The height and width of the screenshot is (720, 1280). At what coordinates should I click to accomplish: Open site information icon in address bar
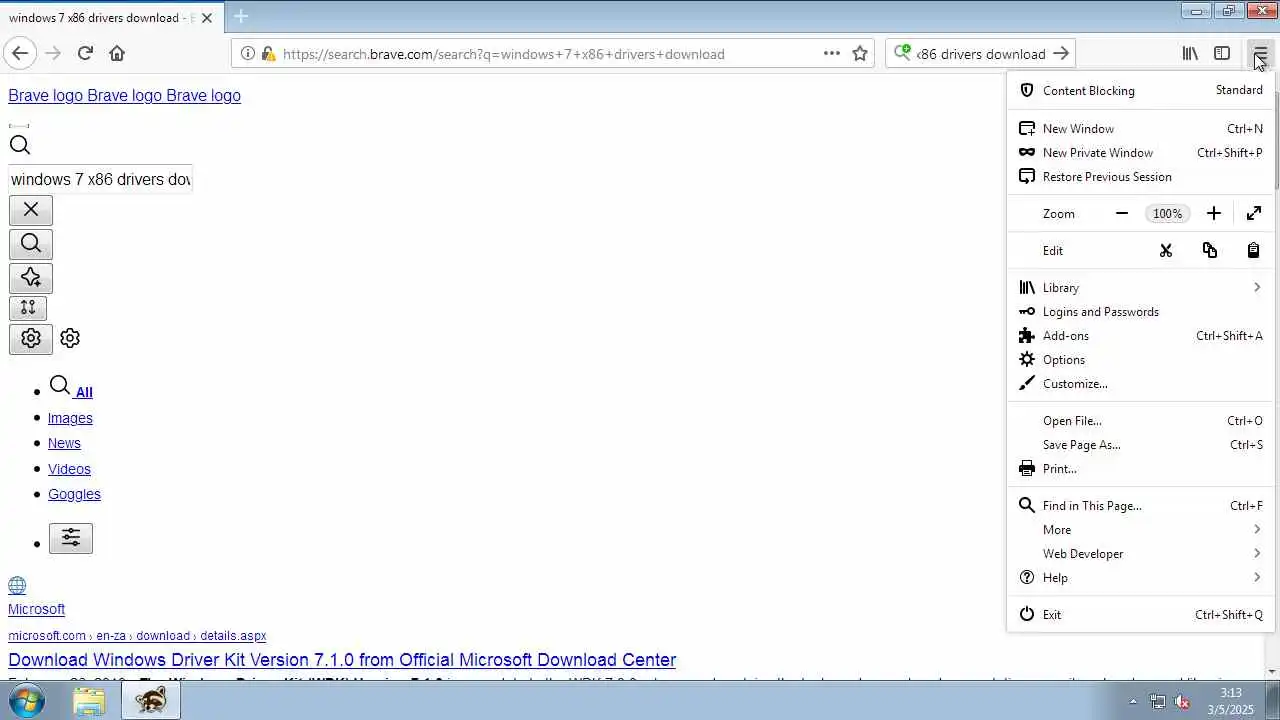[248, 54]
